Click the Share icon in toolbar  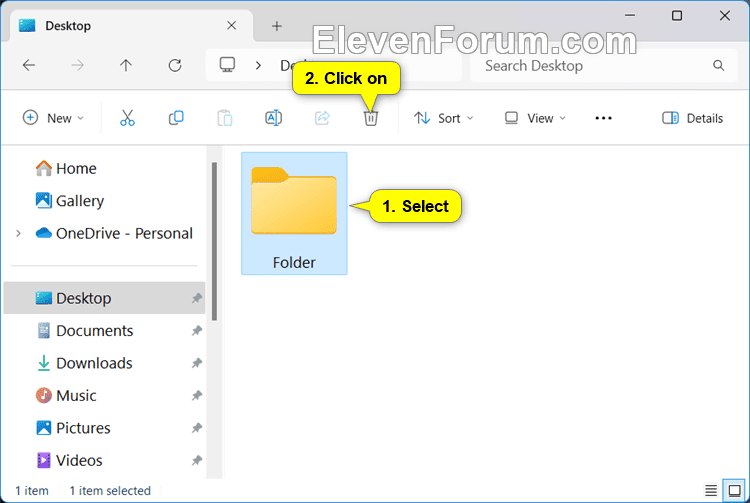tap(322, 118)
